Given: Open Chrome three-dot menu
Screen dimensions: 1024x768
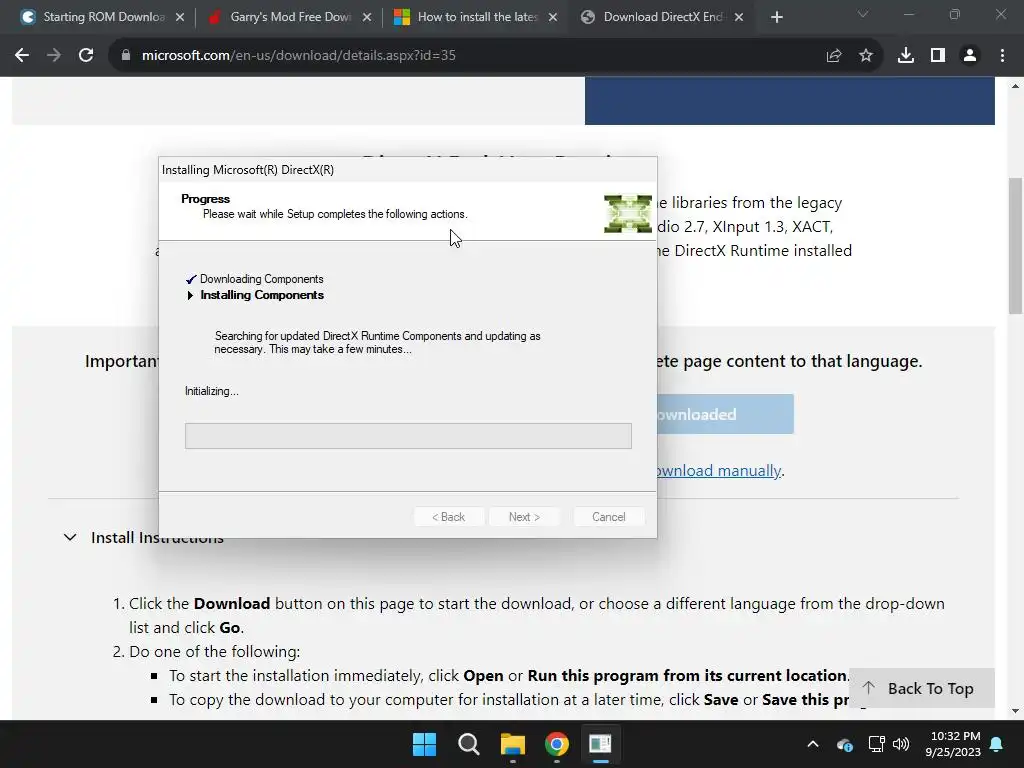Looking at the screenshot, I should coord(1002,56).
